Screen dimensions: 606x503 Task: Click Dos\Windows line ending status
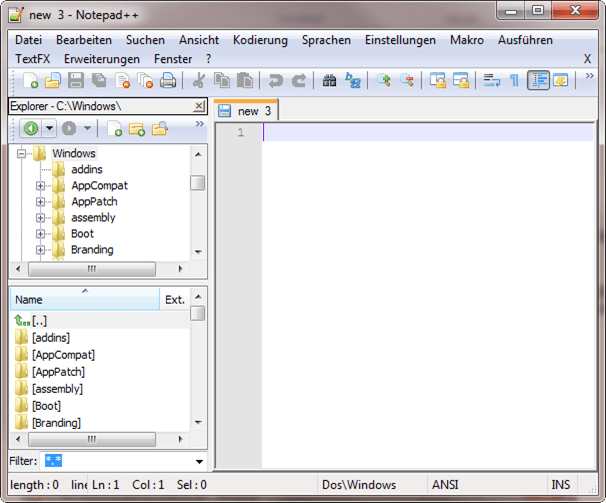tap(359, 484)
